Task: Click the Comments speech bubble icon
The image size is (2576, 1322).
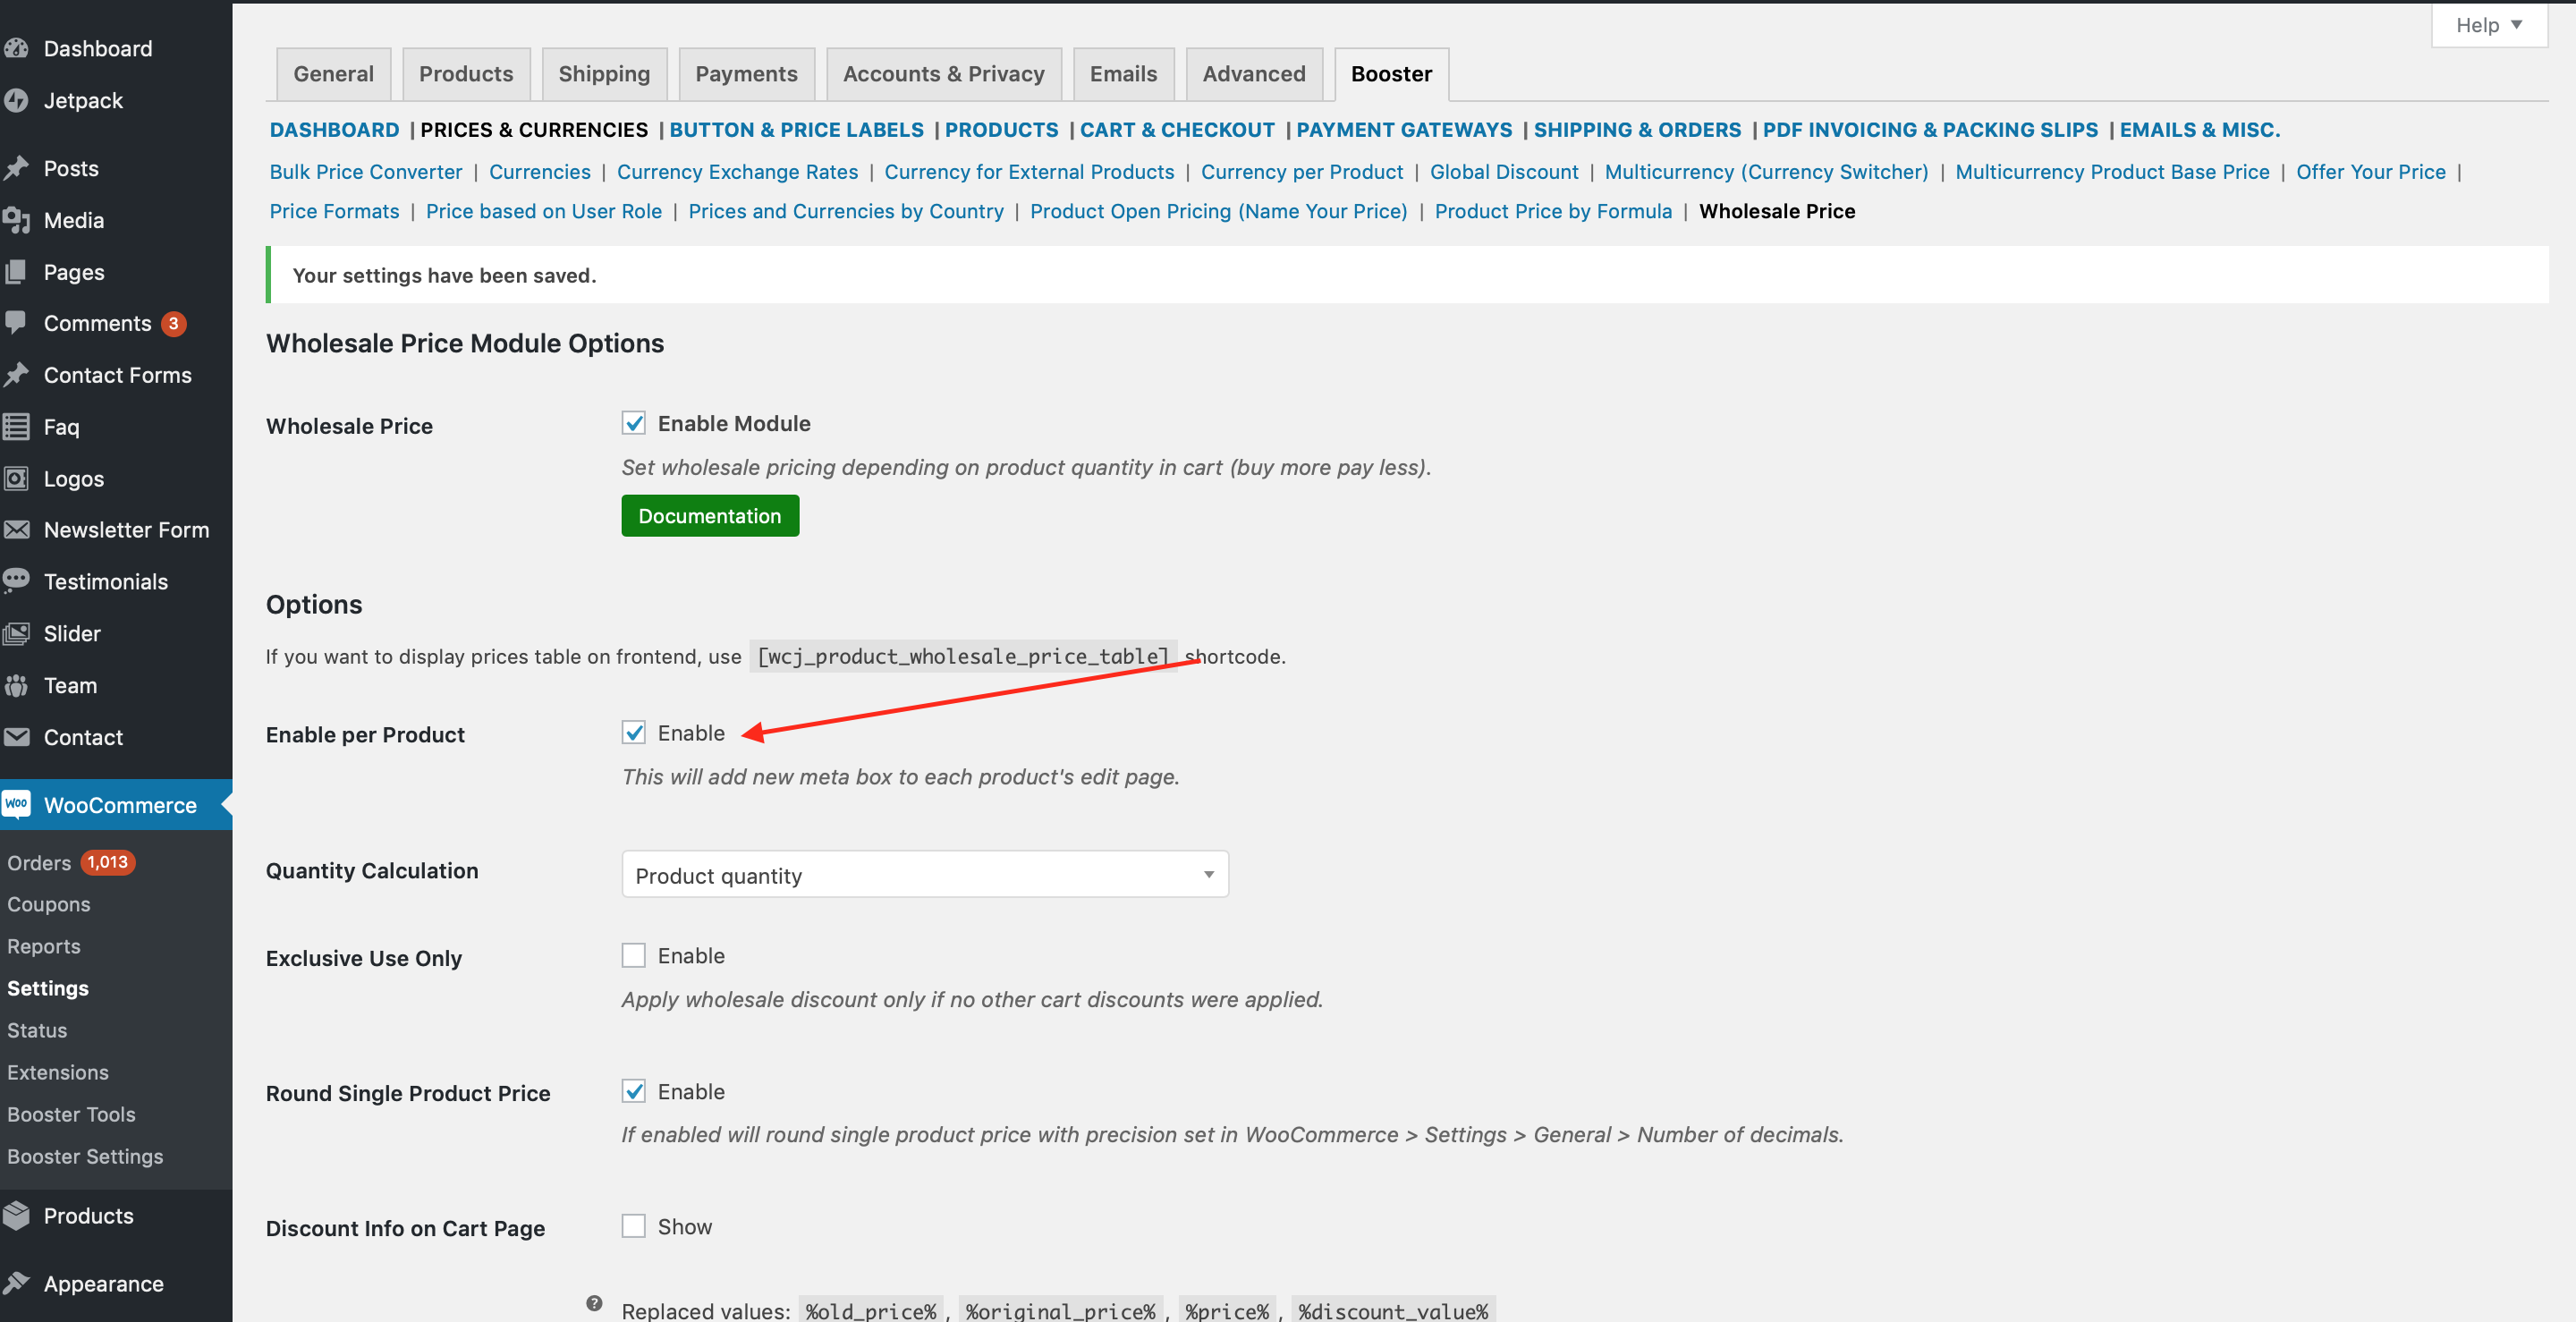Action: click(16, 323)
